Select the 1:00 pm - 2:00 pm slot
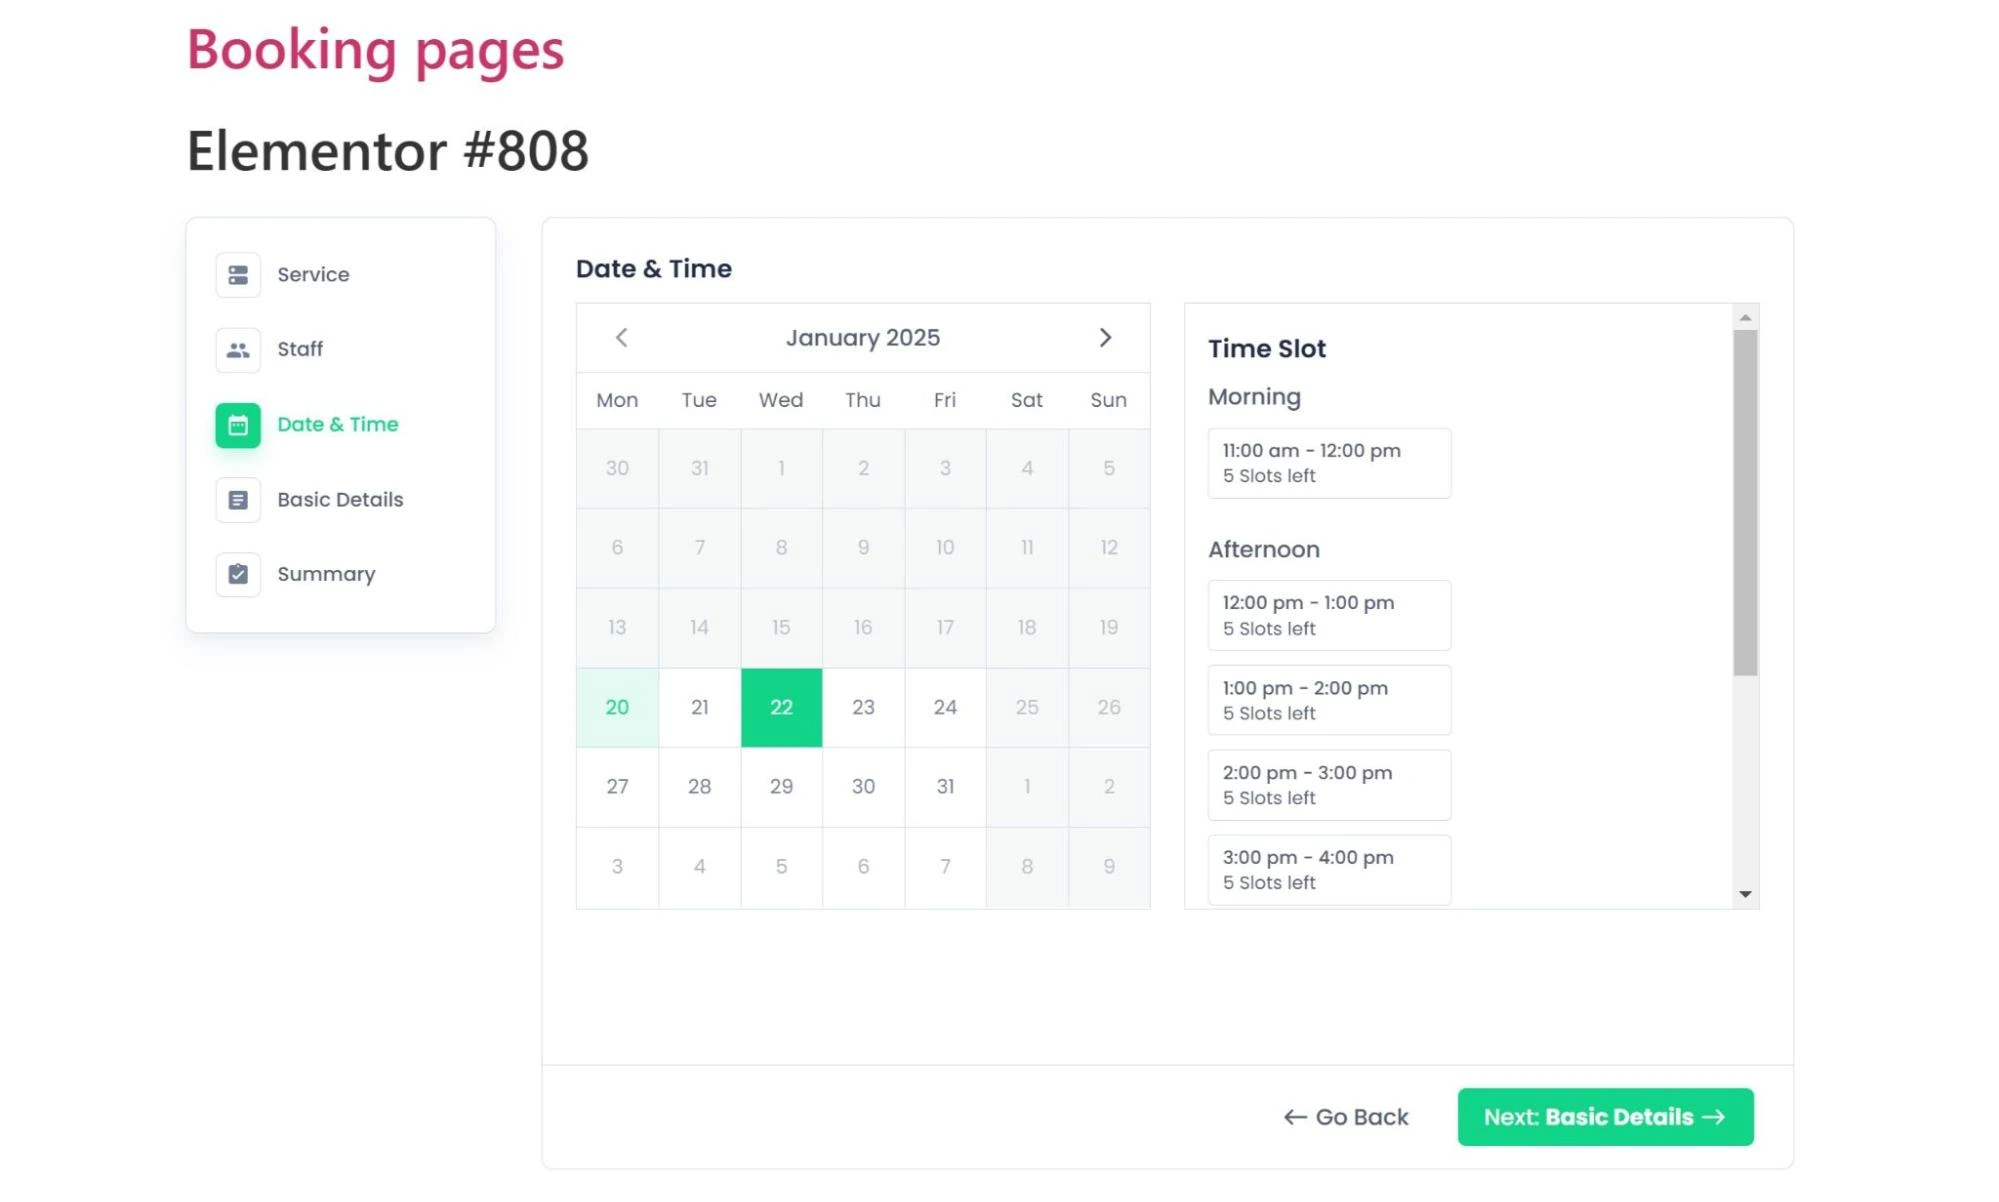Image resolution: width=1999 pixels, height=1202 pixels. pyautogui.click(x=1329, y=700)
